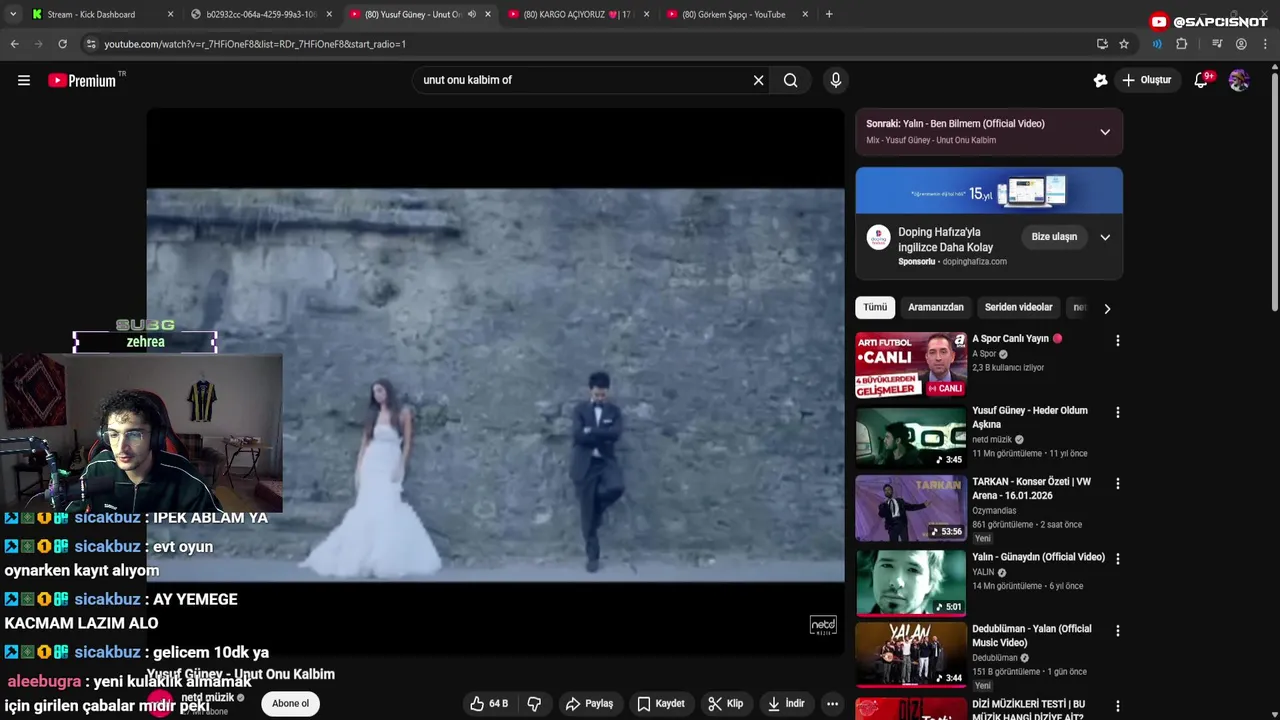Subscribe using Abone ol button
This screenshot has height=720, width=1280.
click(x=291, y=703)
